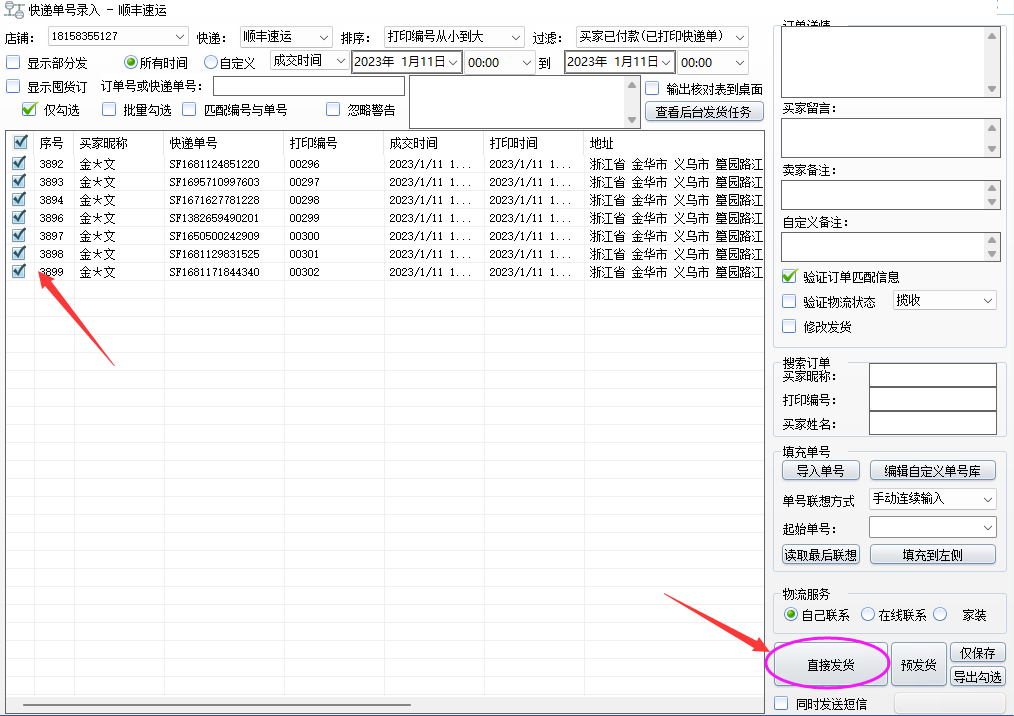Click the 买家昵称 search input field
Viewport: 1014px width, 716px height.
(932, 375)
